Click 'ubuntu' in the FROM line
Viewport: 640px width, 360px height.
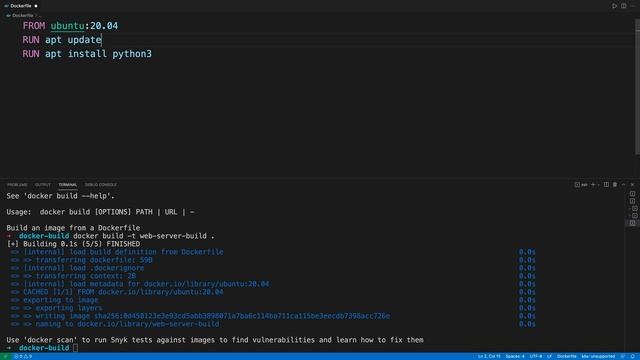coord(67,26)
